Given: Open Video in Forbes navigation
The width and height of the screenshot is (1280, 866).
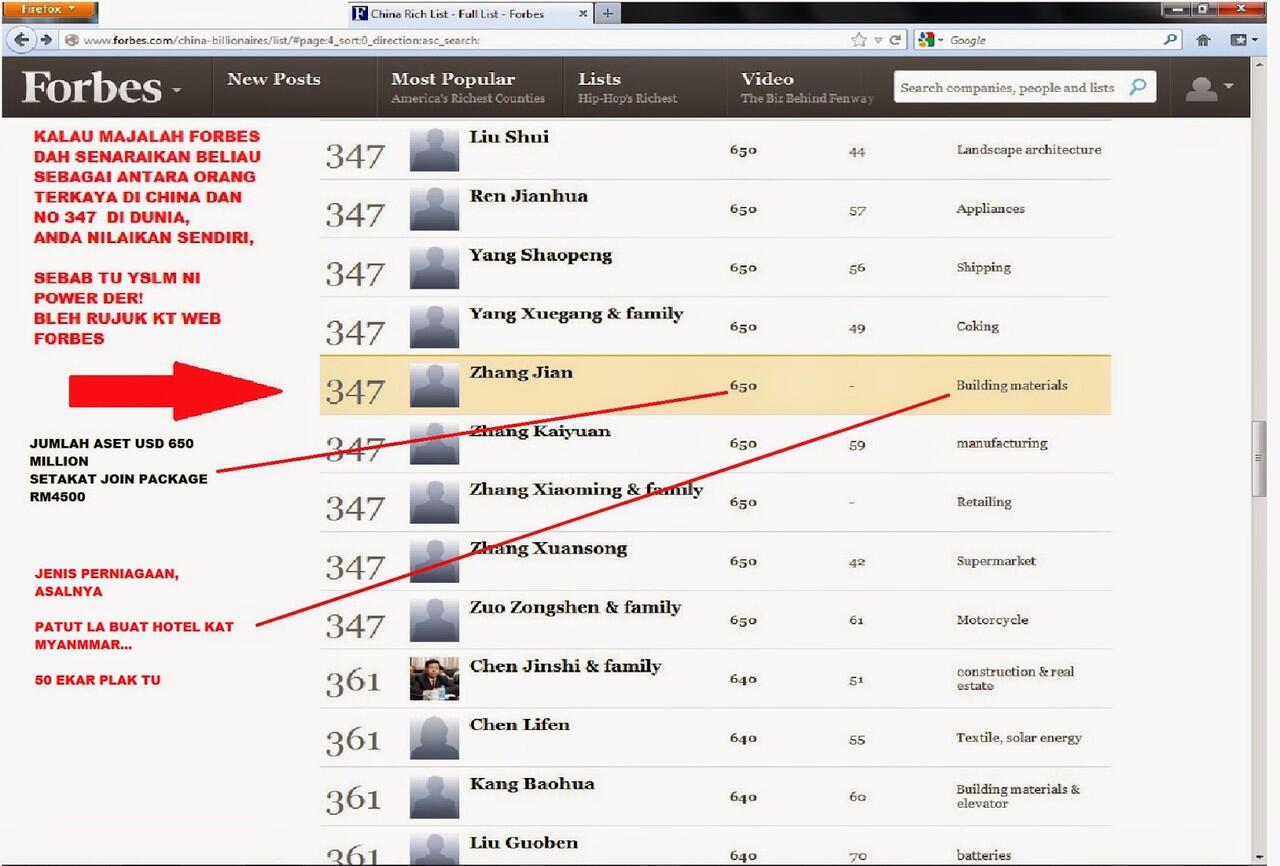Looking at the screenshot, I should coord(767,79).
